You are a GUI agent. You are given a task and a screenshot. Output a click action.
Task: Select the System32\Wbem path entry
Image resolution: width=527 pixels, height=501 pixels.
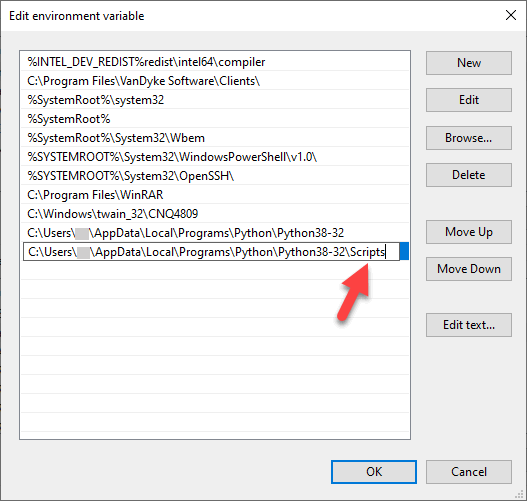click(x=215, y=138)
